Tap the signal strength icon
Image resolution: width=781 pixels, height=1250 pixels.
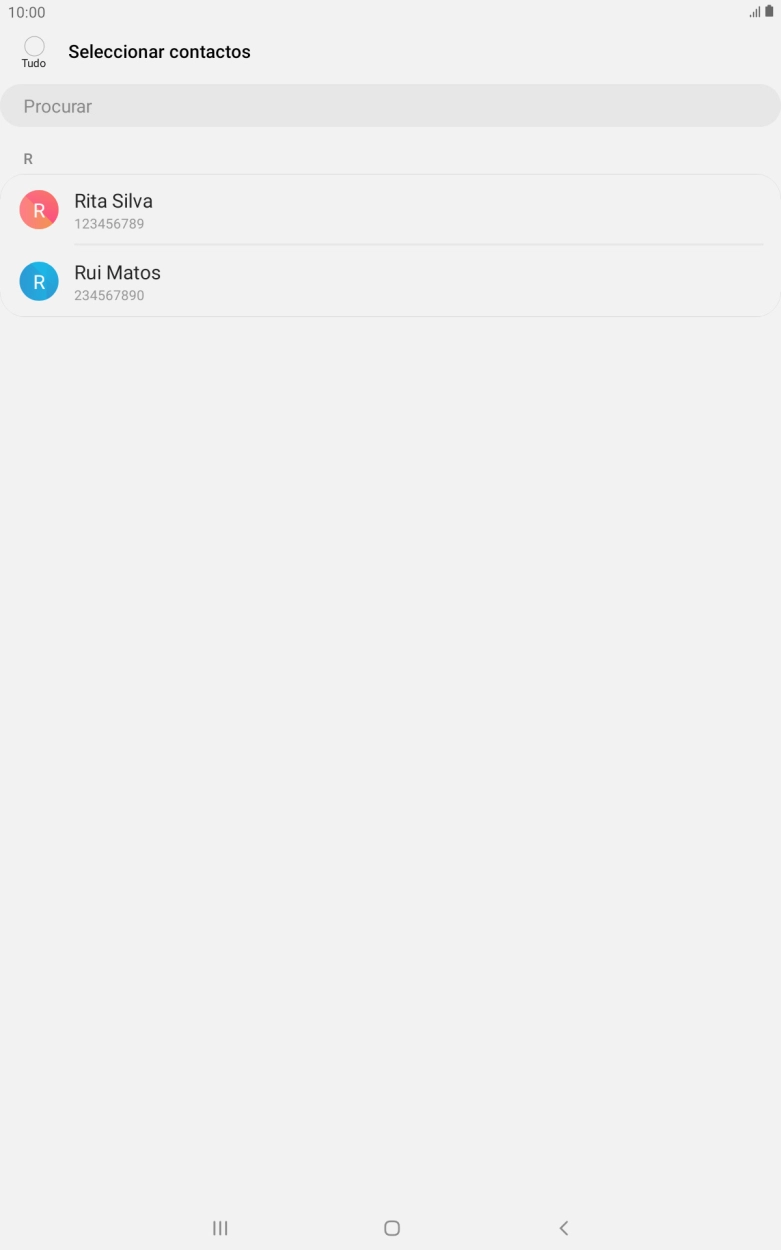(x=755, y=12)
